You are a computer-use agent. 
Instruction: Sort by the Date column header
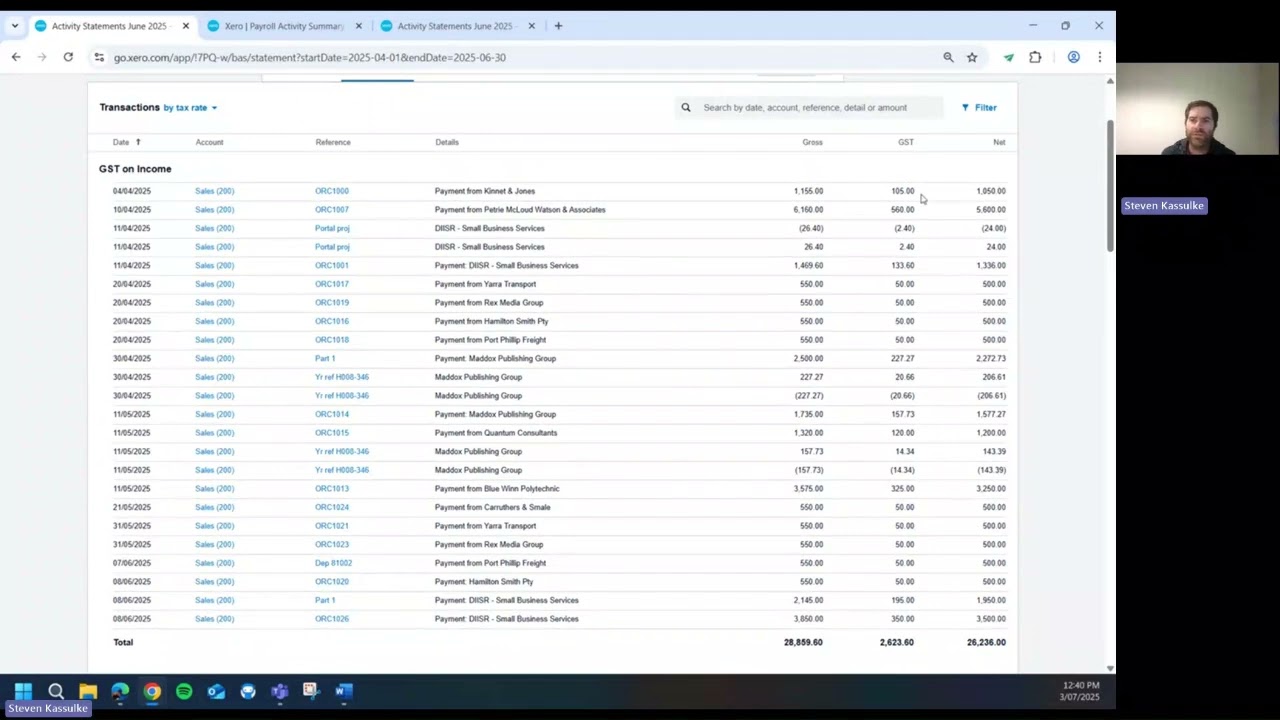(126, 142)
